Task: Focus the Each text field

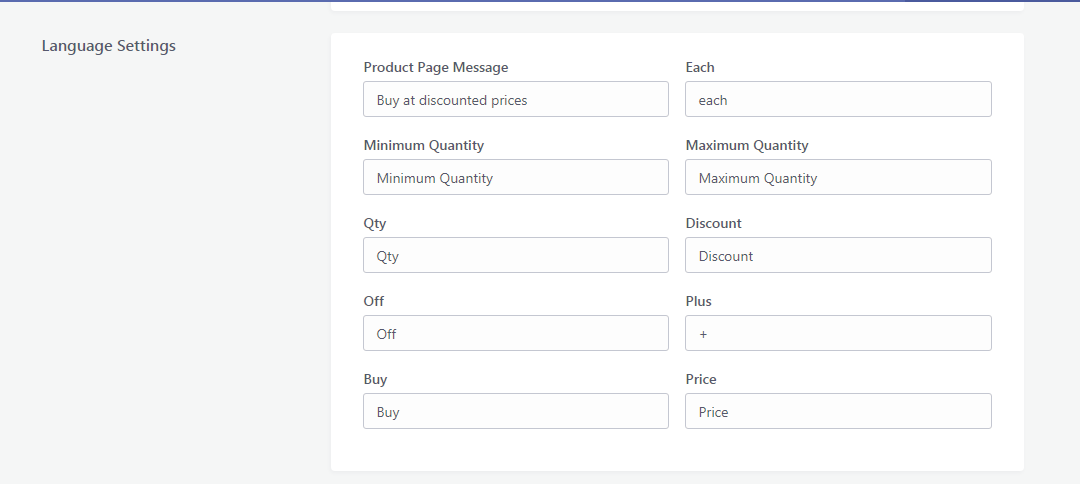Action: [x=838, y=100]
